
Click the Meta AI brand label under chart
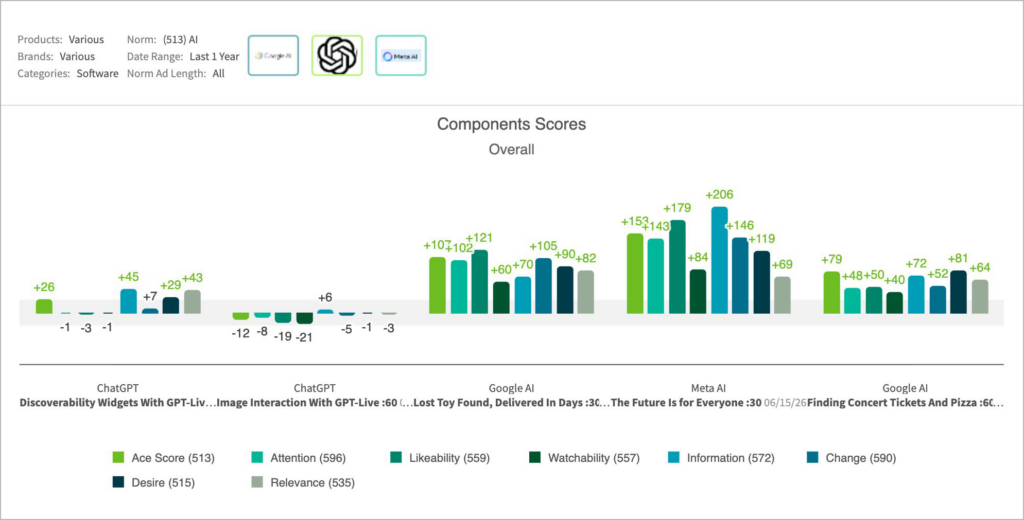[709, 388]
